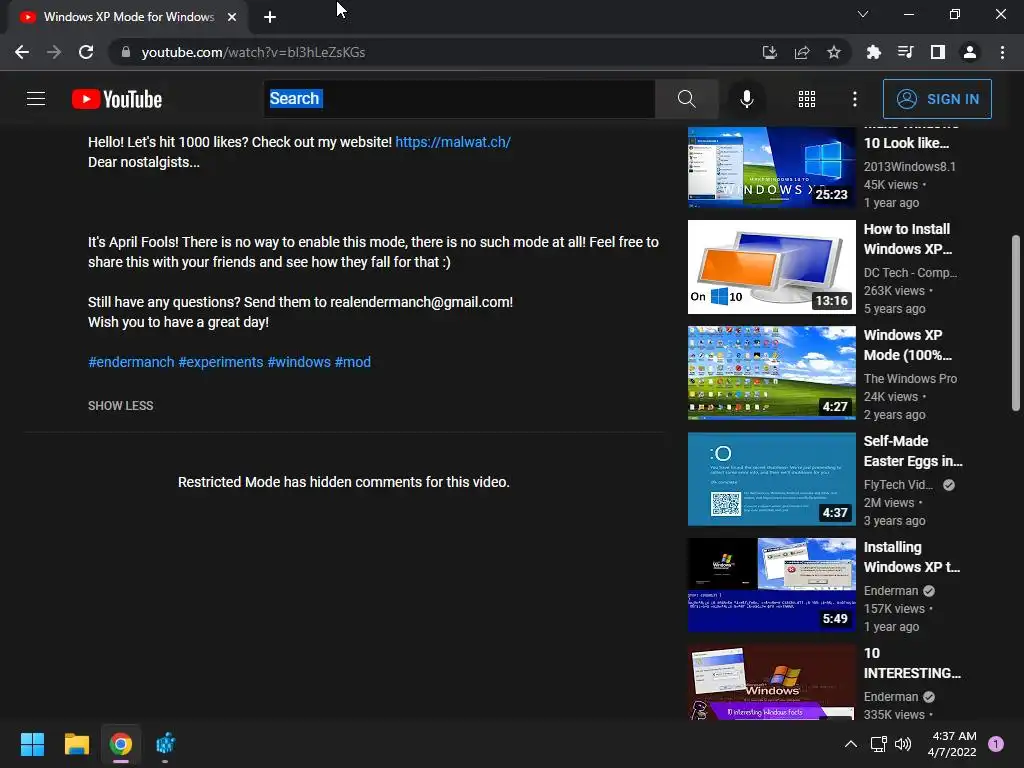Open tab search chevron
Image resolution: width=1024 pixels, height=768 pixels.
(x=863, y=14)
